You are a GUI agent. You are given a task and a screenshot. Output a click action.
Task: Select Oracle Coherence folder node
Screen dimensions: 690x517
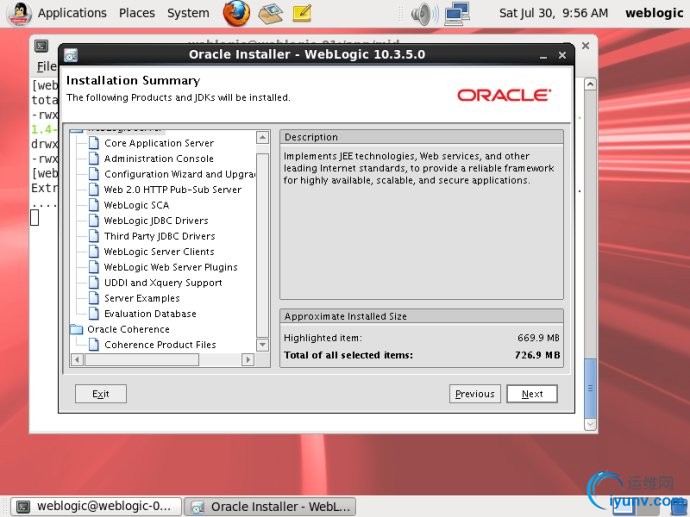(x=128, y=329)
